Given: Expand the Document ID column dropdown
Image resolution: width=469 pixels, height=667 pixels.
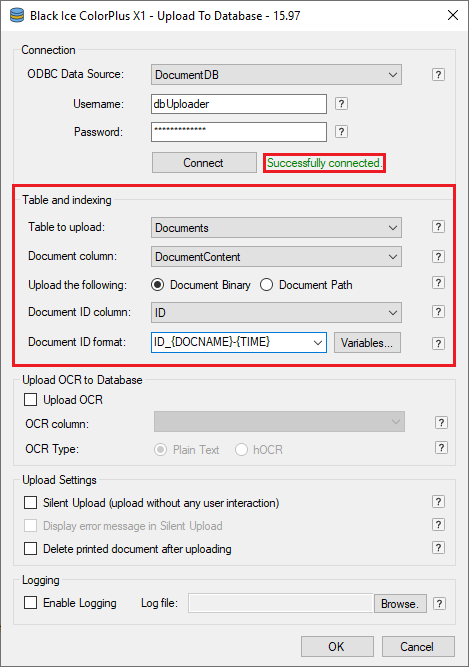Looking at the screenshot, I should (x=276, y=313).
